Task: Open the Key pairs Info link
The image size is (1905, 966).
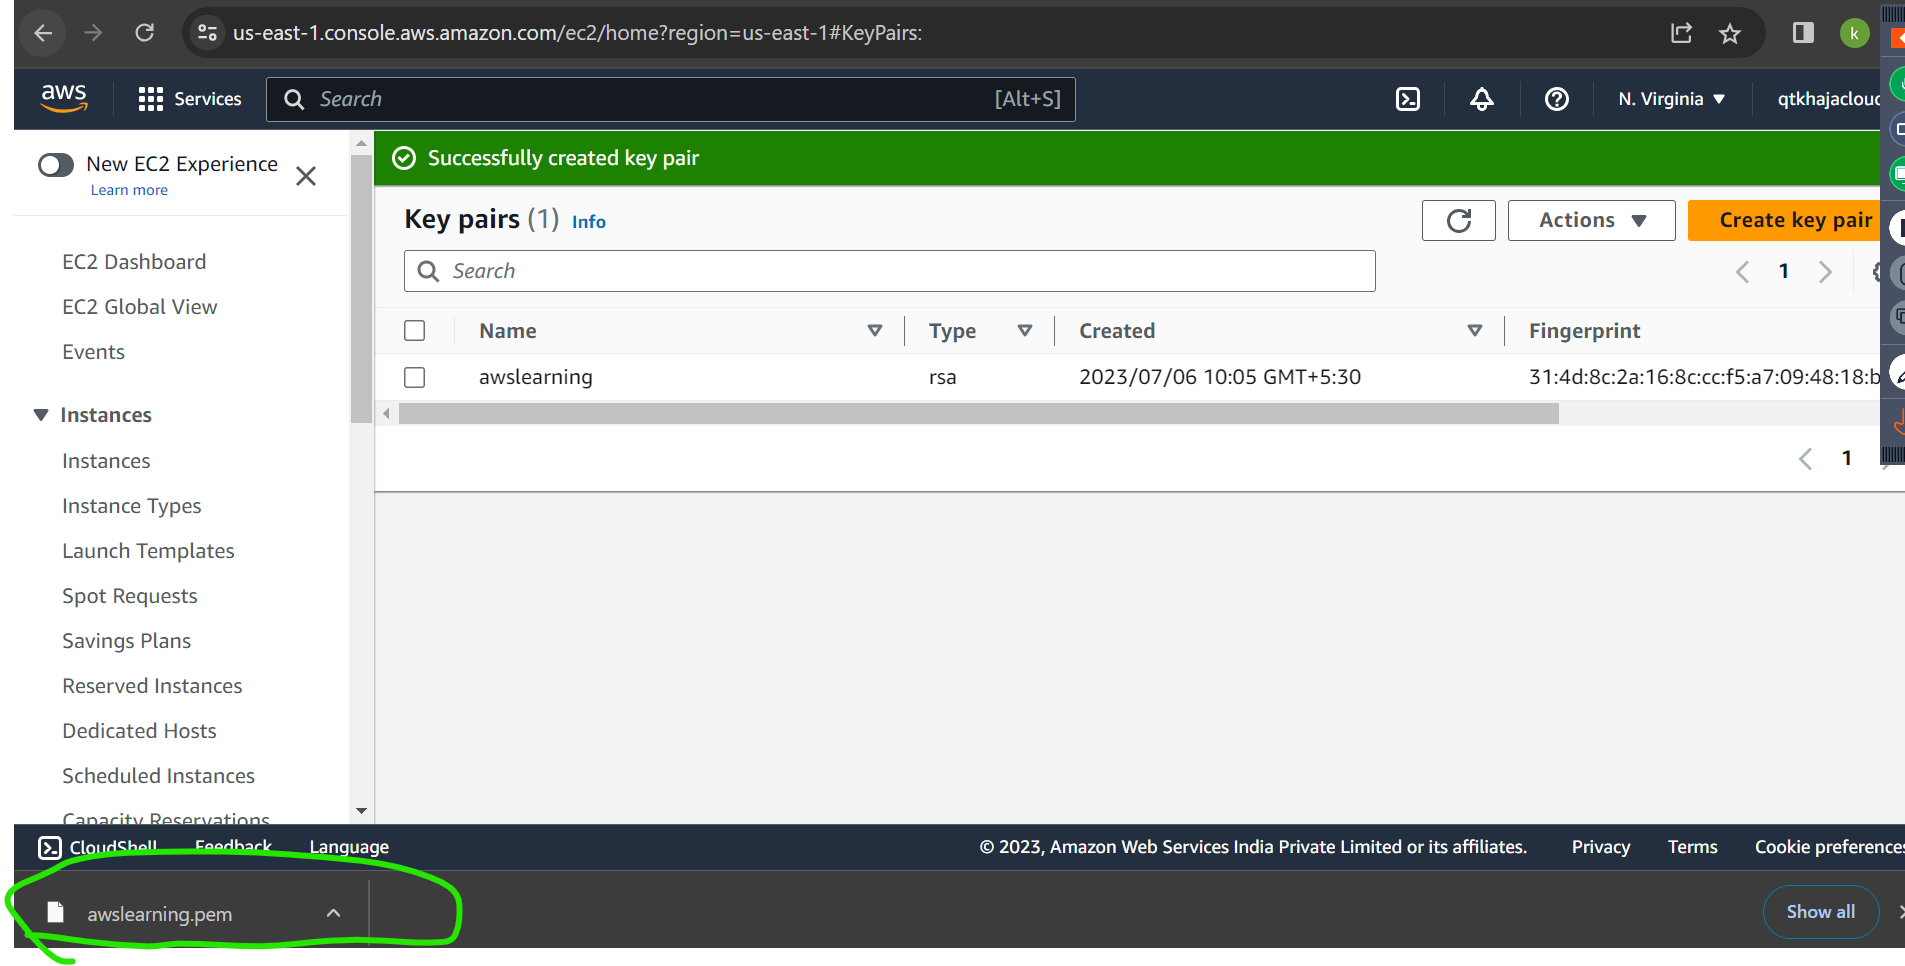Action: click(x=589, y=222)
